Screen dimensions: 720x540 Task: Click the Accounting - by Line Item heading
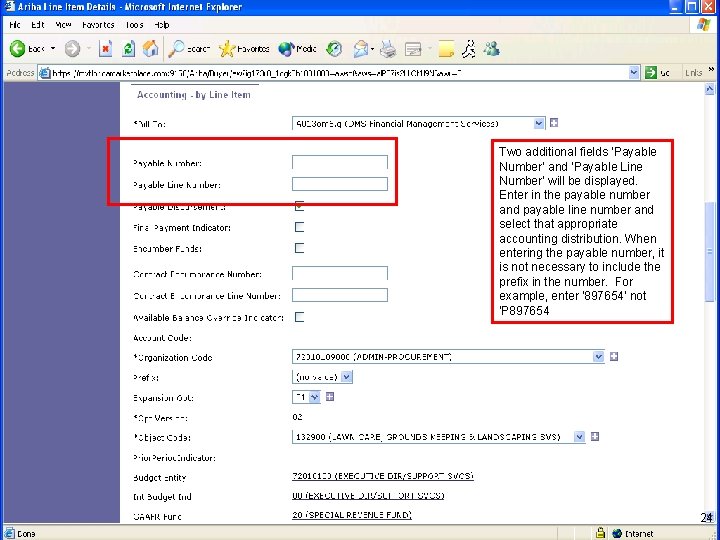pyautogui.click(x=194, y=95)
